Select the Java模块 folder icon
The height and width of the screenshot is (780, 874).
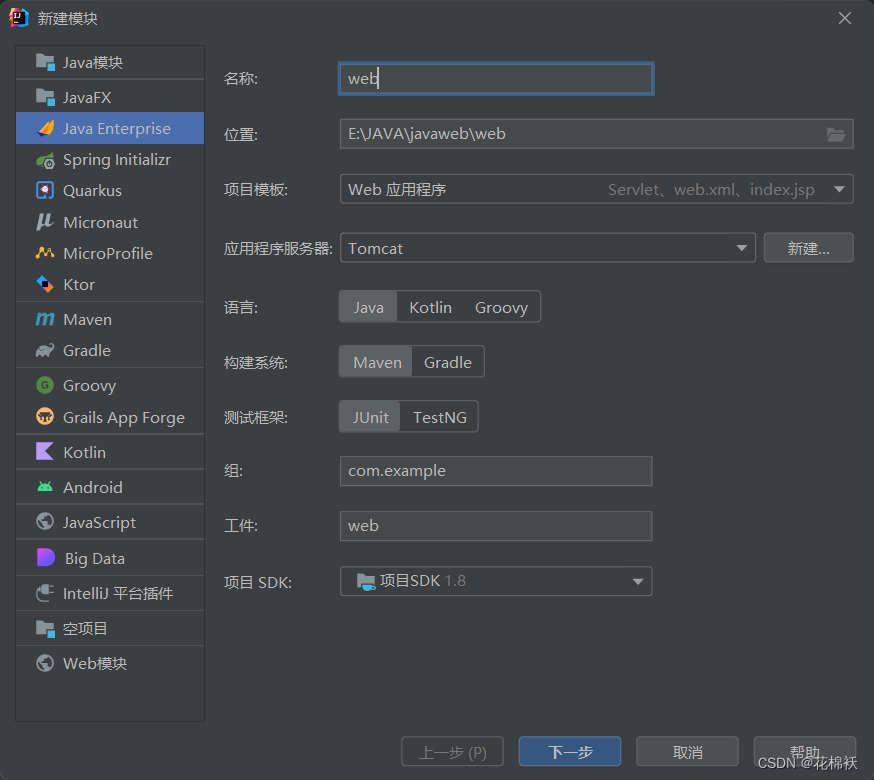pos(45,62)
